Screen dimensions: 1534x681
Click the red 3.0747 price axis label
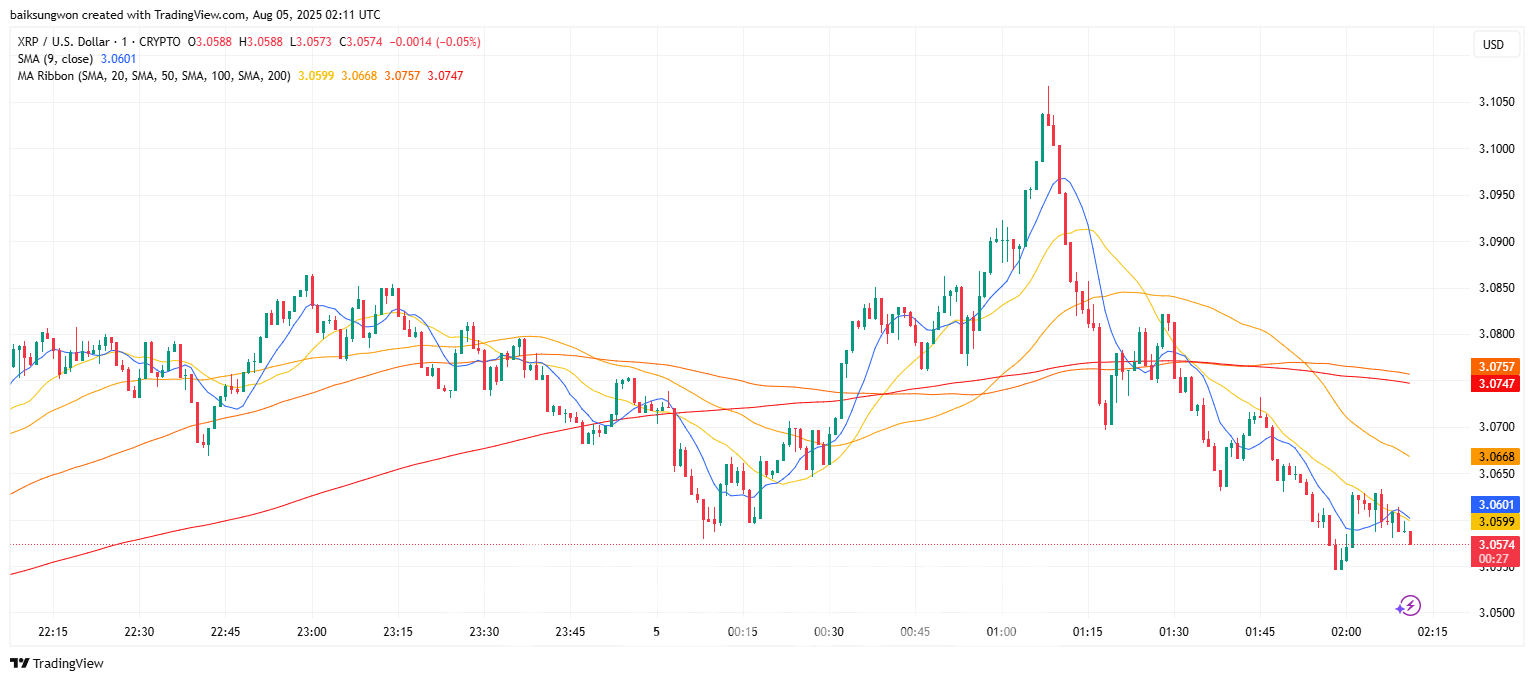click(x=1493, y=384)
